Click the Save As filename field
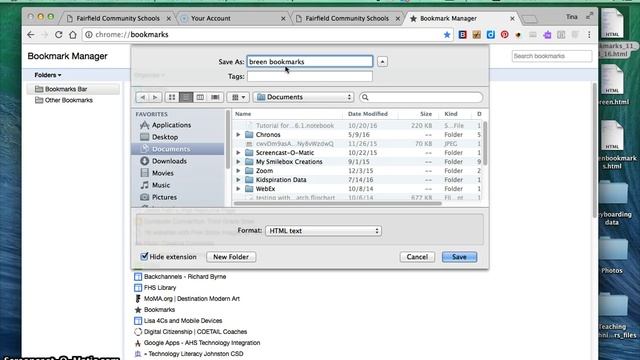The height and width of the screenshot is (360, 640). pyautogui.click(x=310, y=62)
